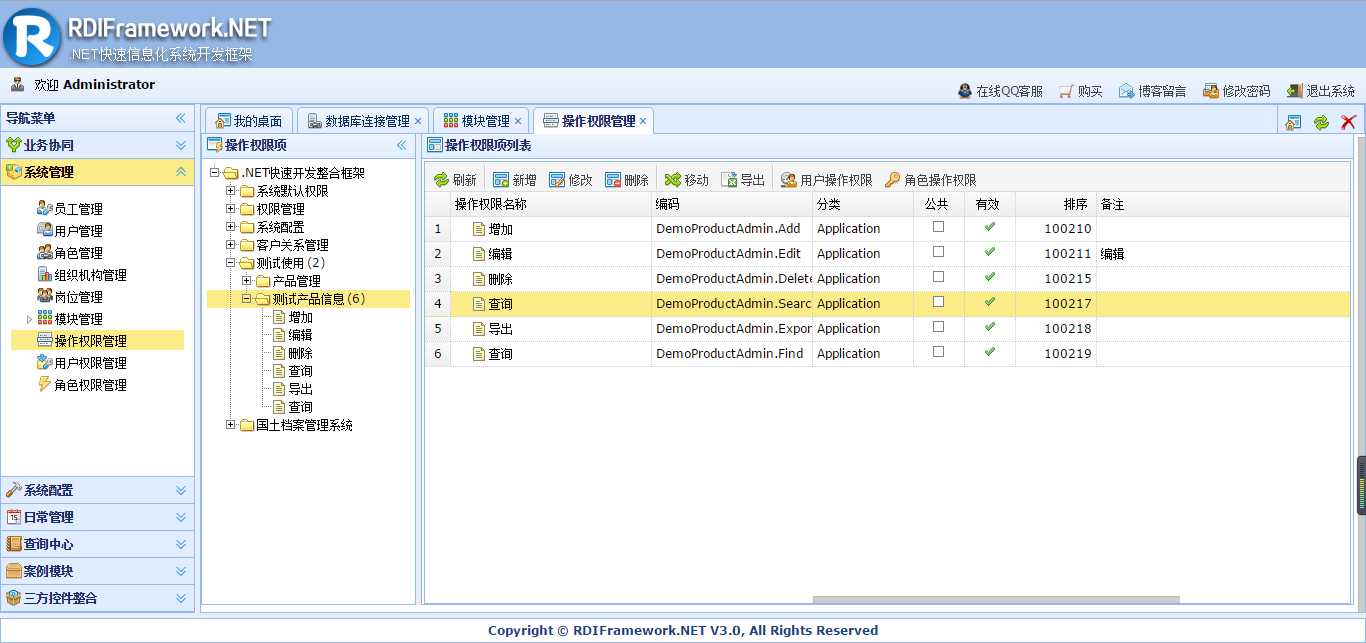Click the 有效 checkmark for the 编辑 row
The height and width of the screenshot is (643, 1366).
(990, 252)
